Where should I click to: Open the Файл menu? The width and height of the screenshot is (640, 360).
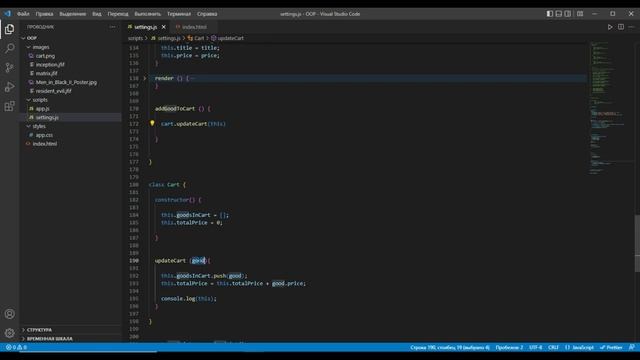point(23,14)
